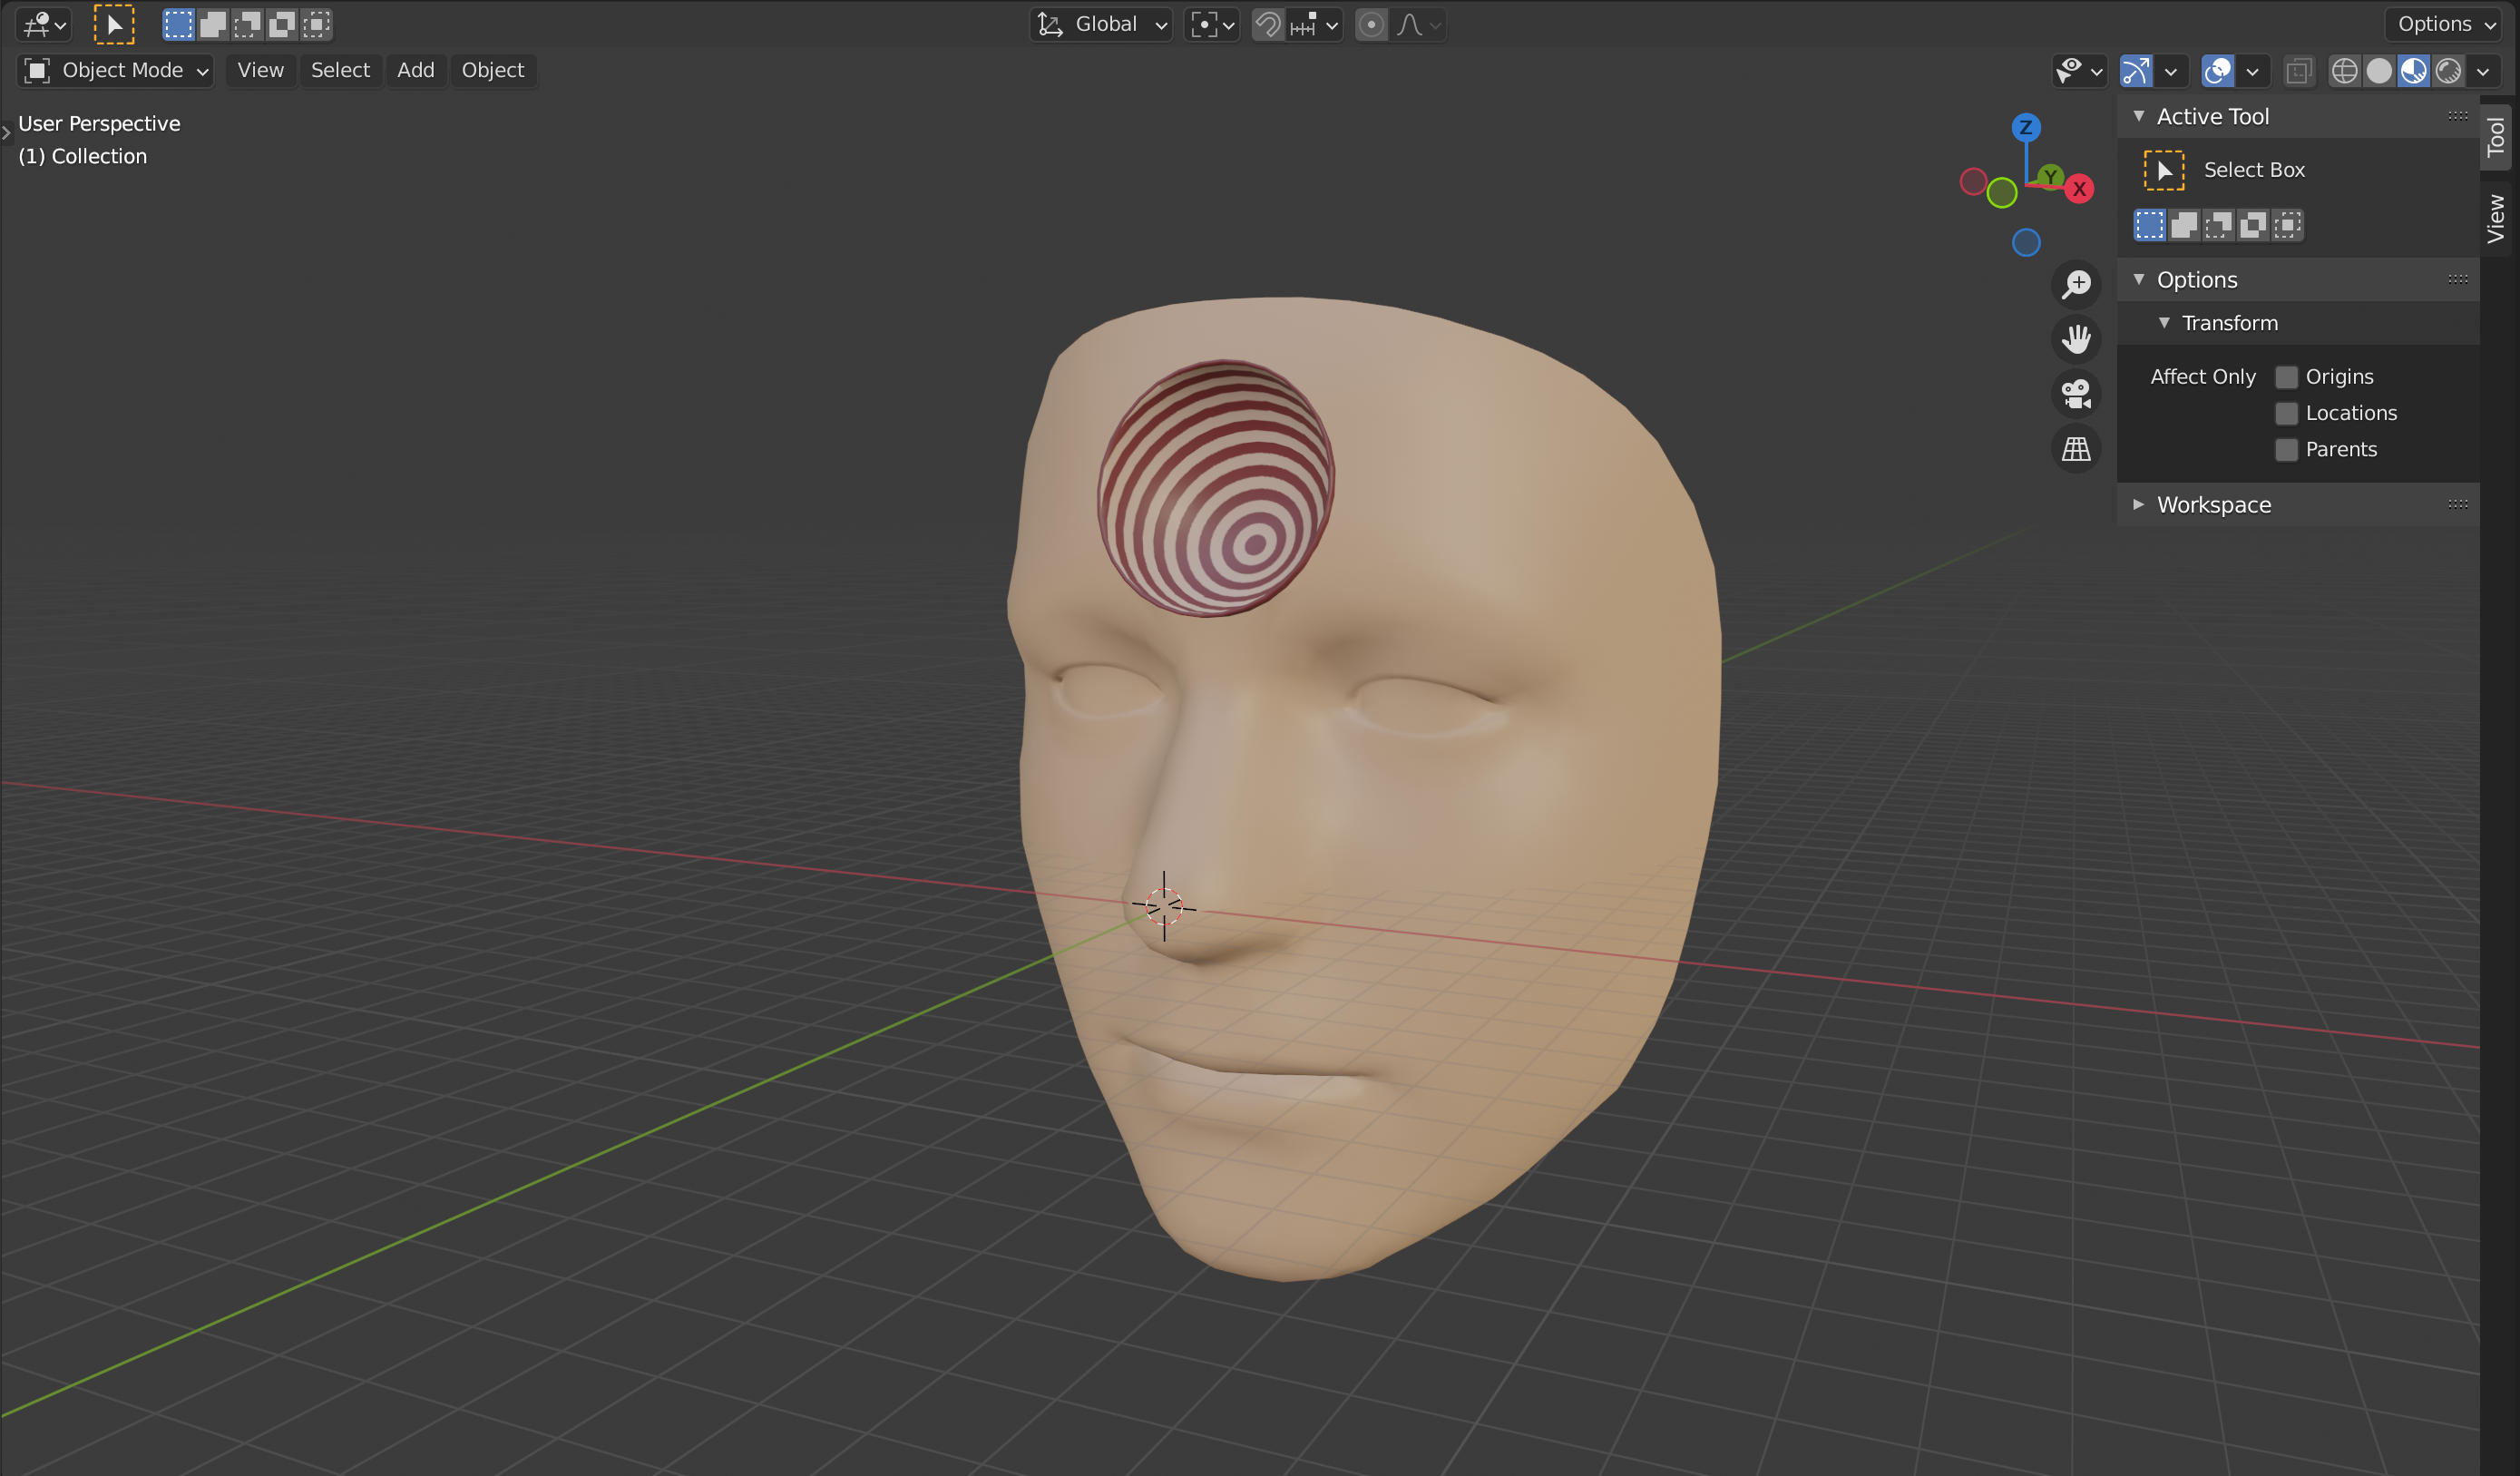Click the negative Y axis circle on the gizmo
Screen dimensions: 2520x1476
click(x=2001, y=192)
